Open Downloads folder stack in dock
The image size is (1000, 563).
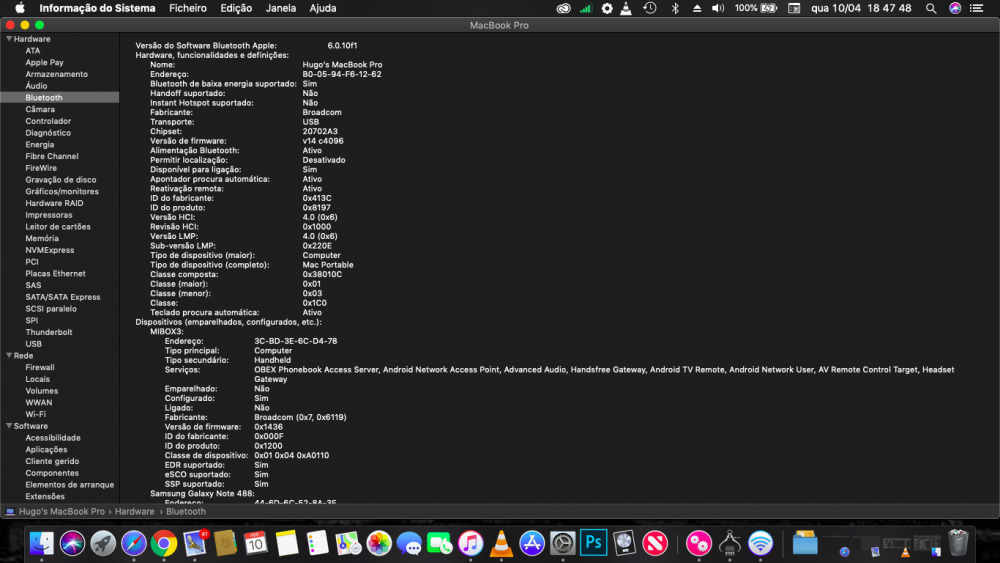(x=805, y=543)
